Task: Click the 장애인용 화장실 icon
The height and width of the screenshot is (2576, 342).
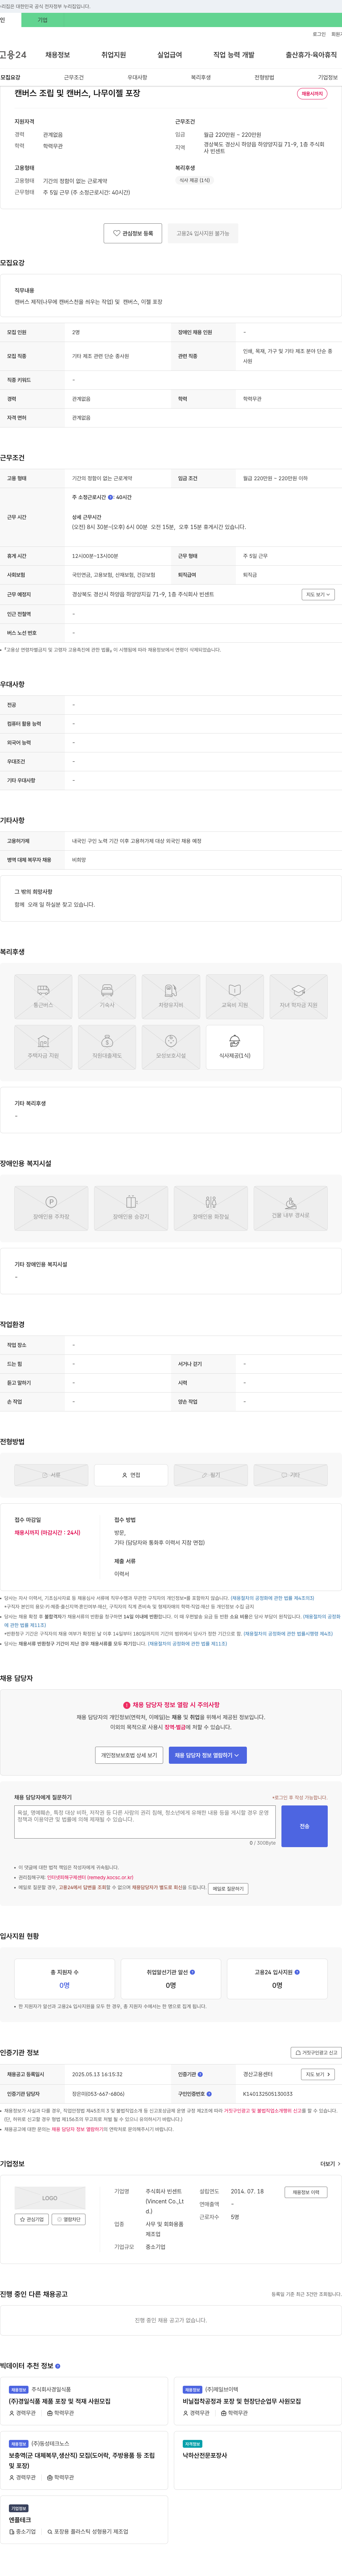Action: 211,1208
